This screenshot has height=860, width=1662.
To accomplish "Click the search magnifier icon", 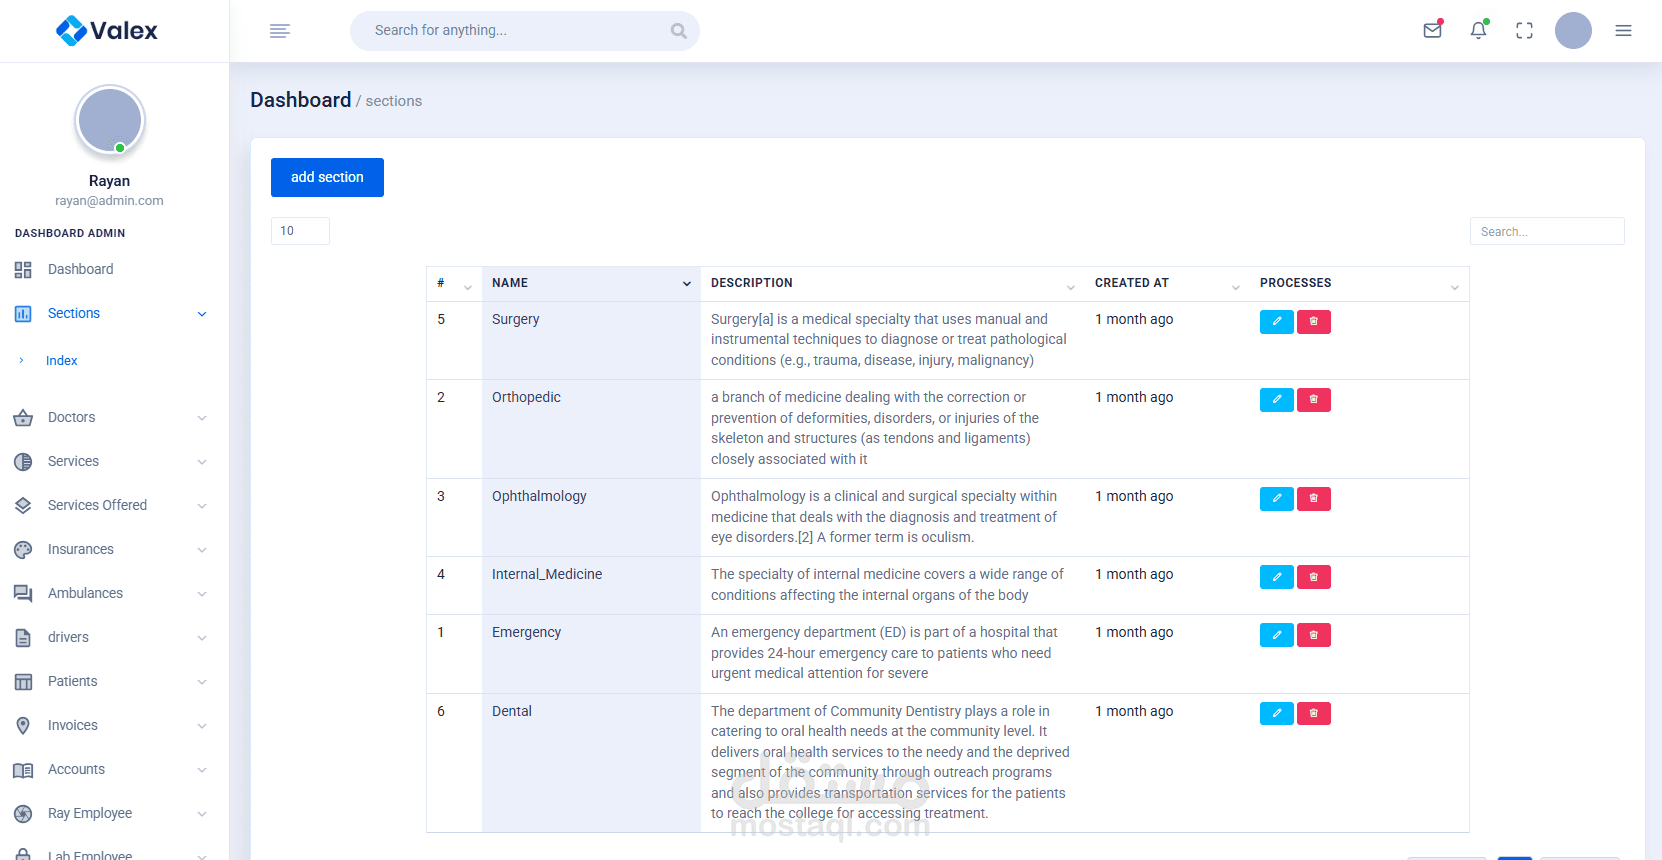I will pyautogui.click(x=679, y=31).
